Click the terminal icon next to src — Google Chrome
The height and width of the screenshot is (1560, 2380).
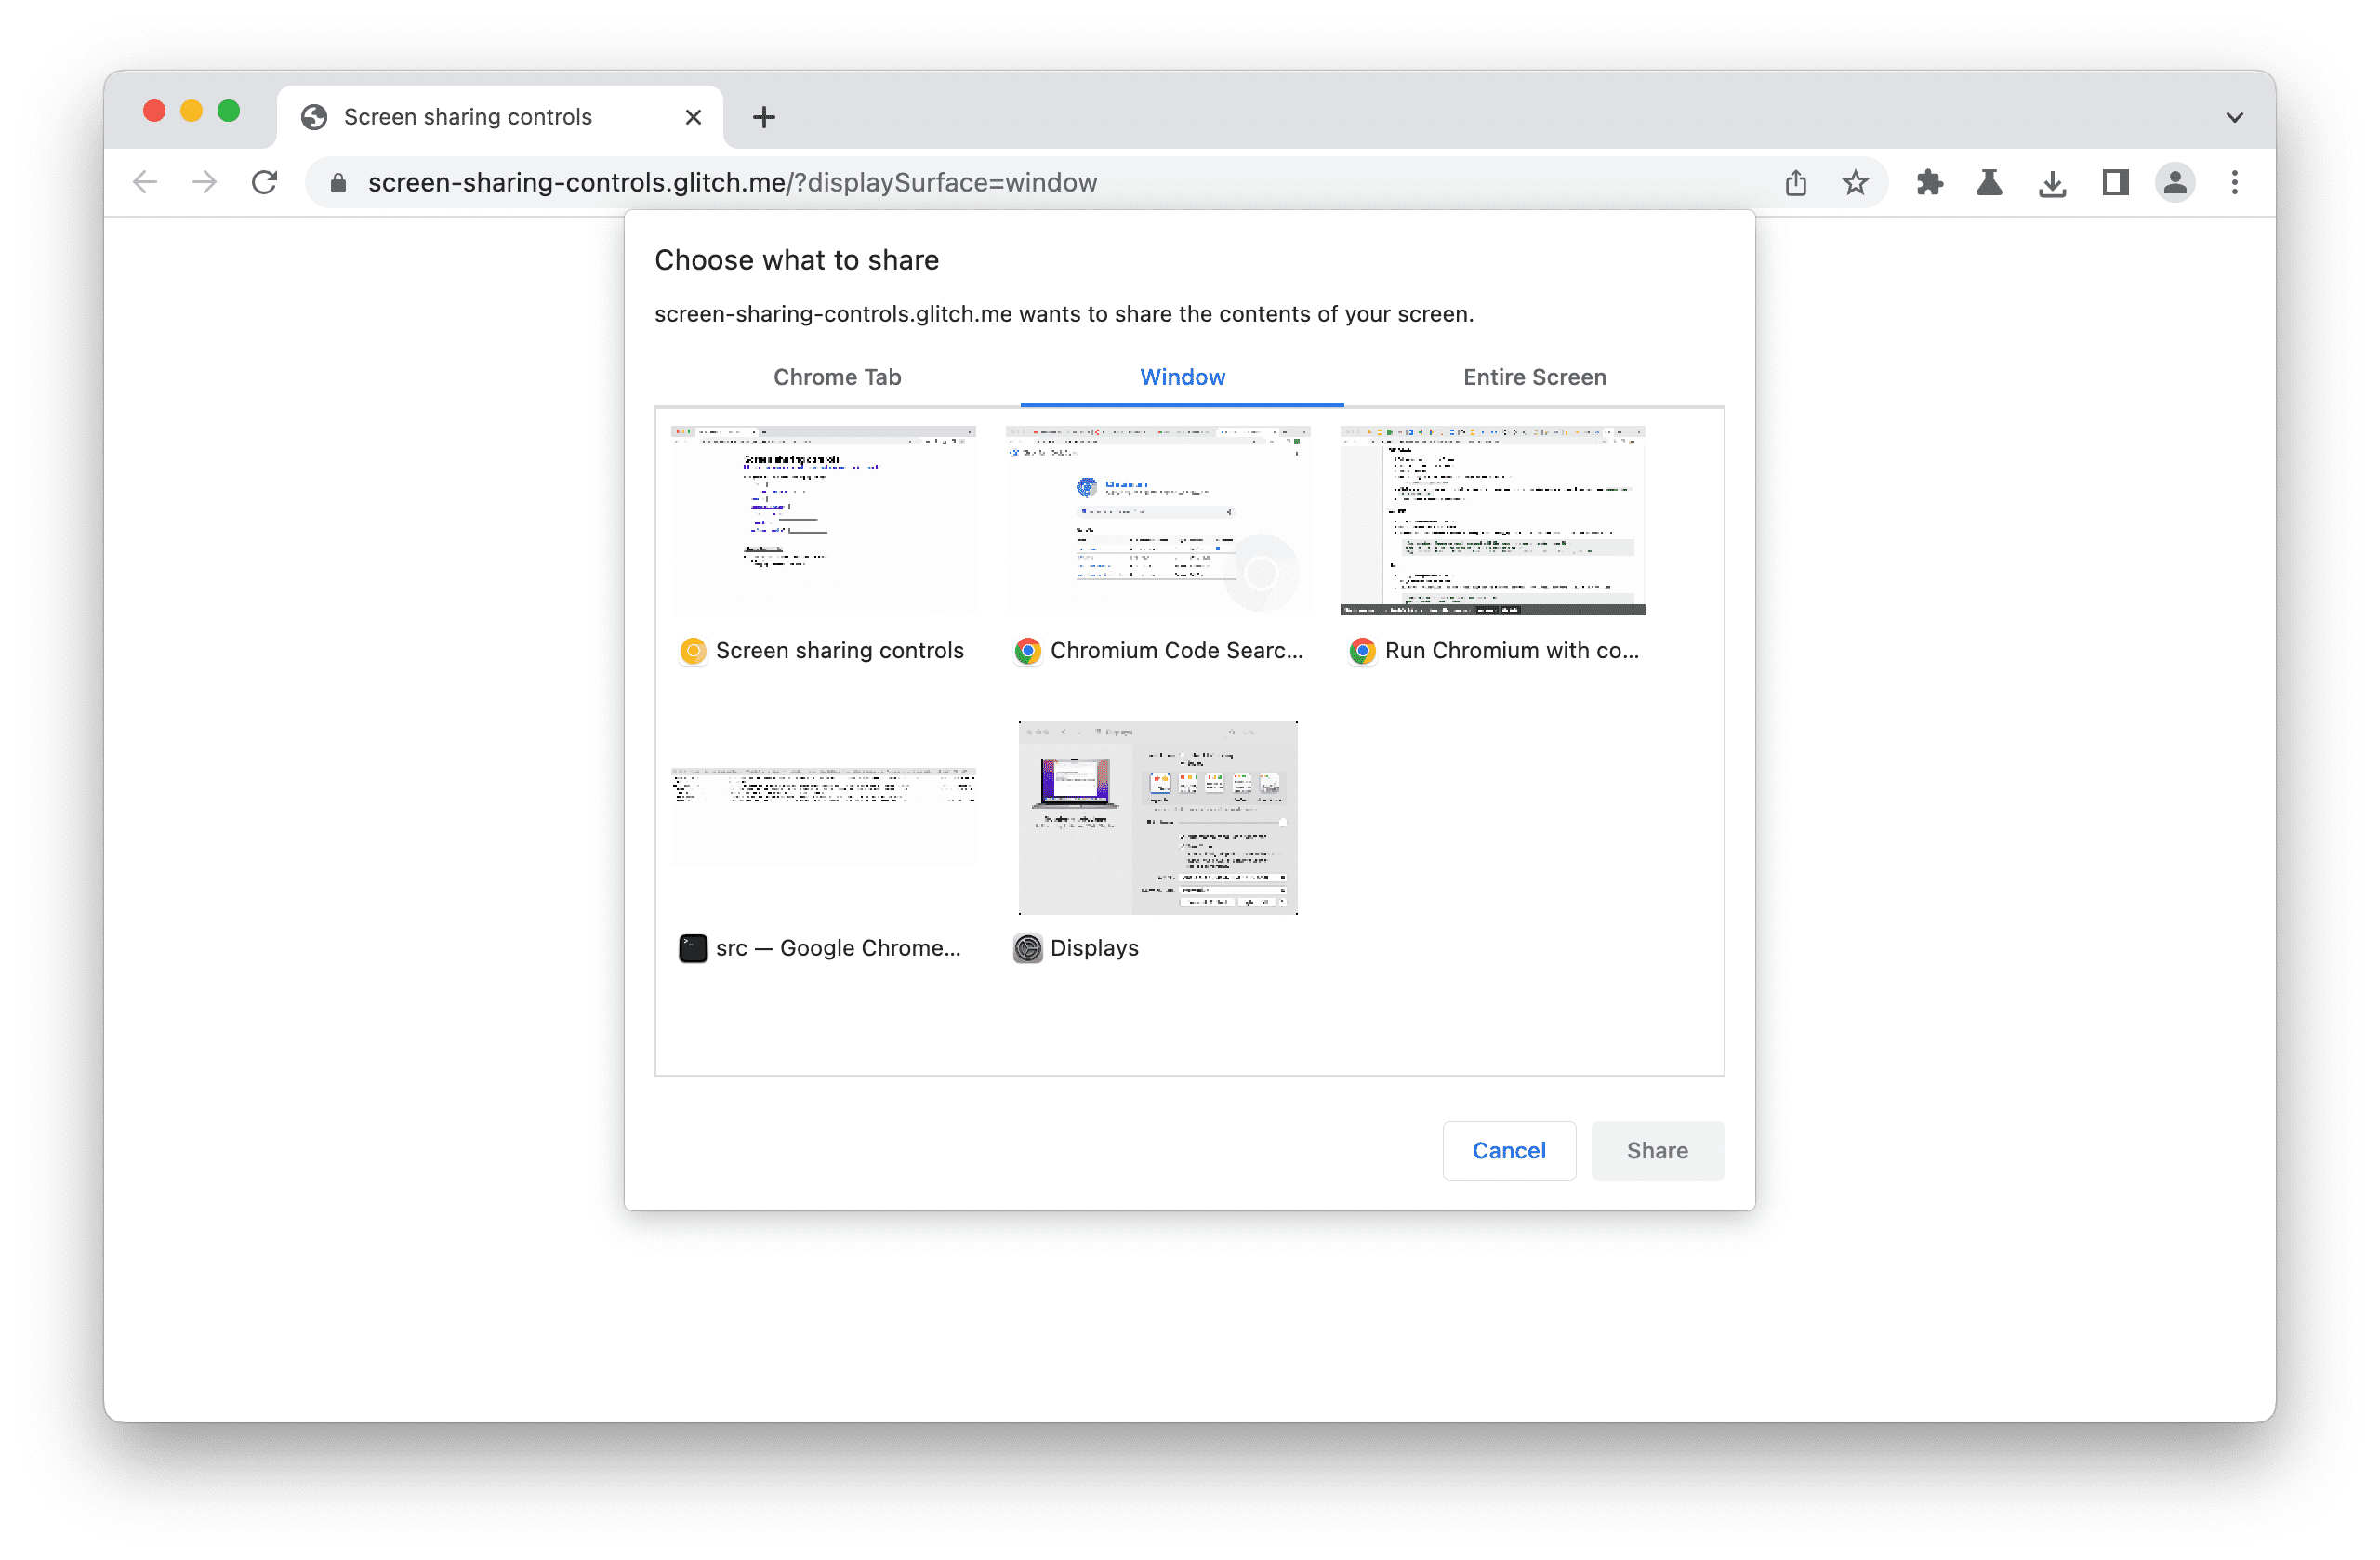[x=690, y=947]
